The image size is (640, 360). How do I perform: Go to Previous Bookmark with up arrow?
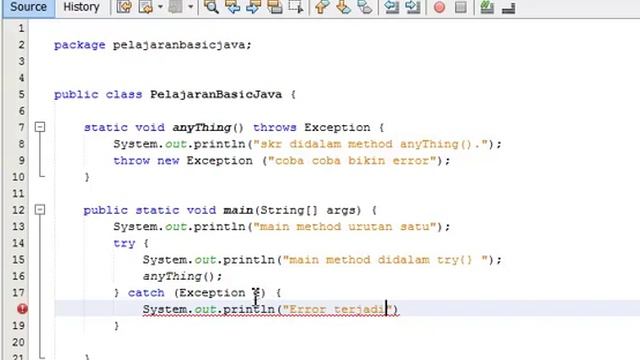tap(322, 7)
